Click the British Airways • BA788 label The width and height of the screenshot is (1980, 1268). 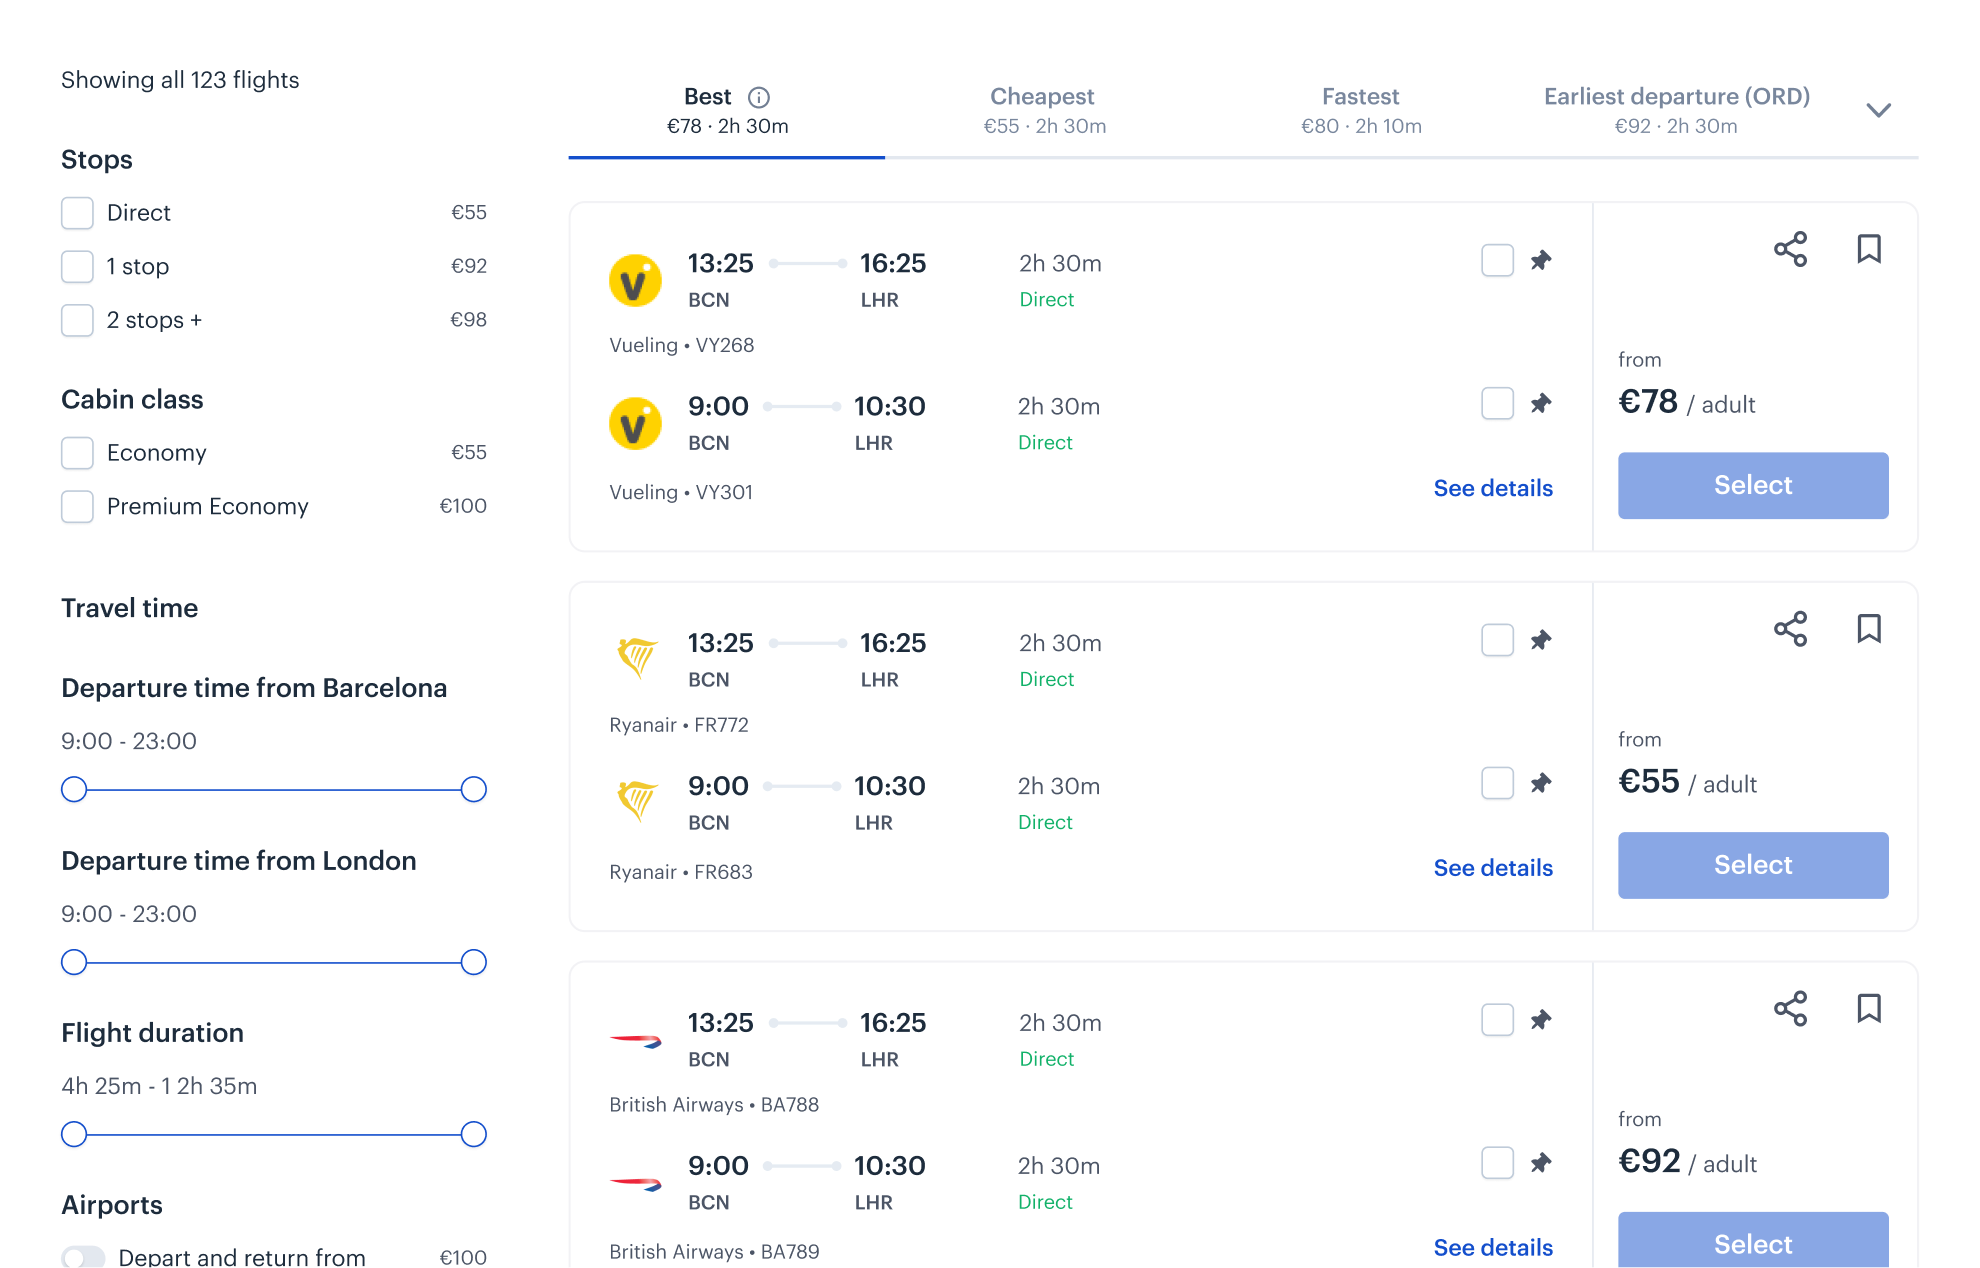tap(714, 1105)
